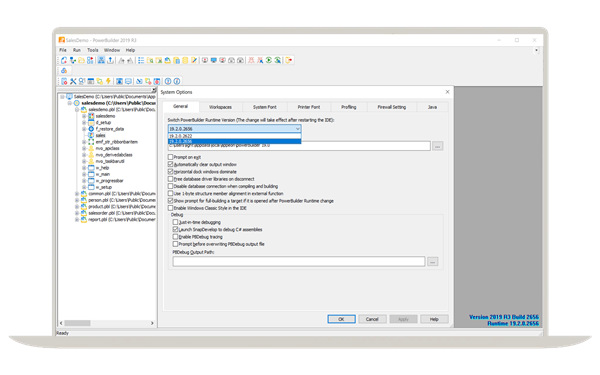Open the Tools menu

[x=93, y=50]
